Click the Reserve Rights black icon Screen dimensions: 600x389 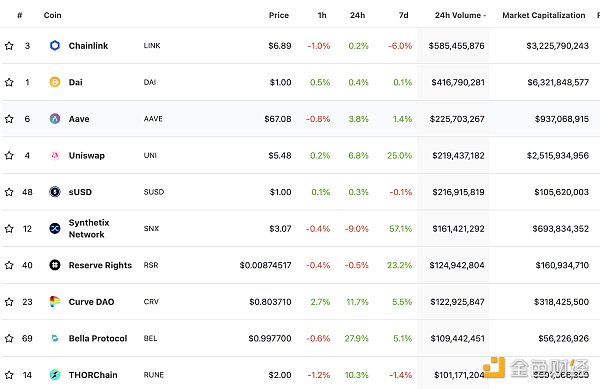(55, 265)
